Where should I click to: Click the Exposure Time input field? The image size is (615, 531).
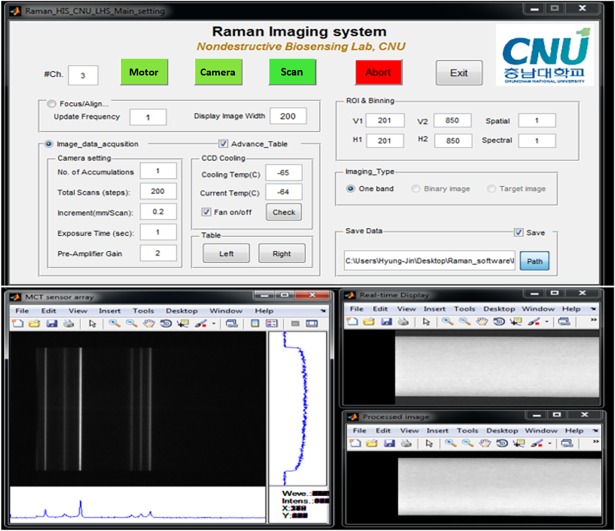pos(157,232)
